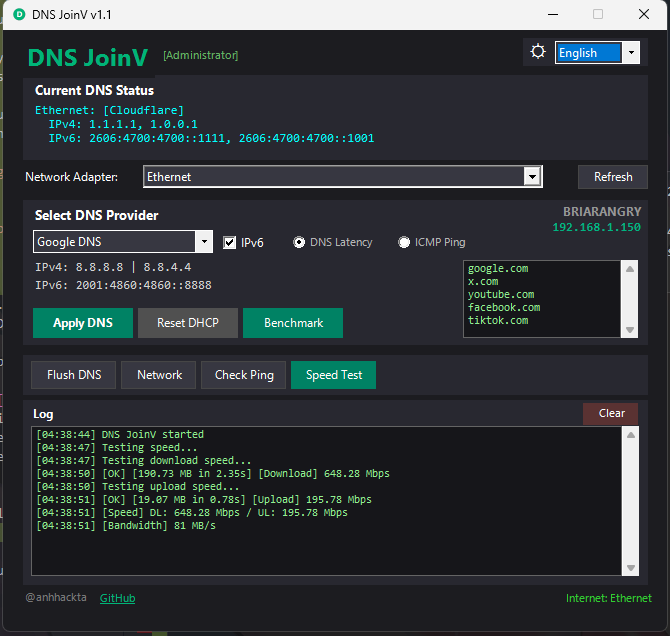
Task: Click the IPv6: 2001:4860:4860::8888 line
Action: pos(123,285)
